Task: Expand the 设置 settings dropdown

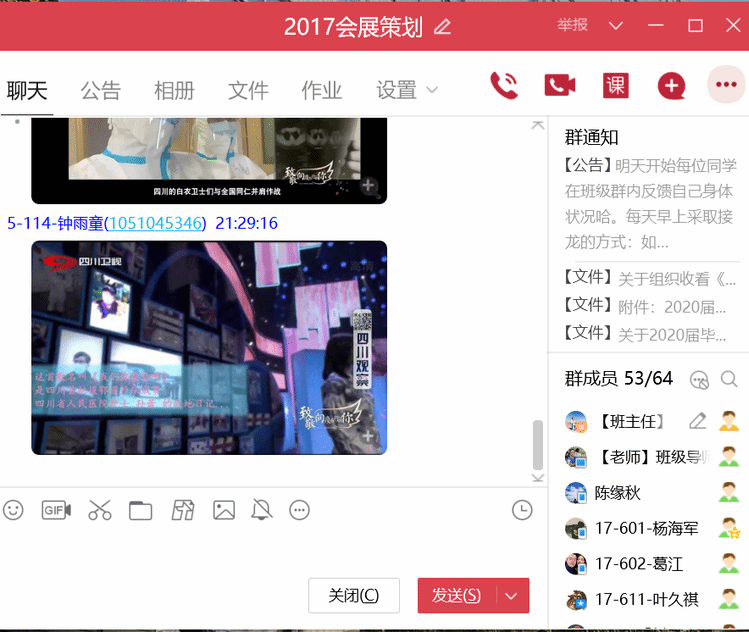Action: [x=407, y=90]
